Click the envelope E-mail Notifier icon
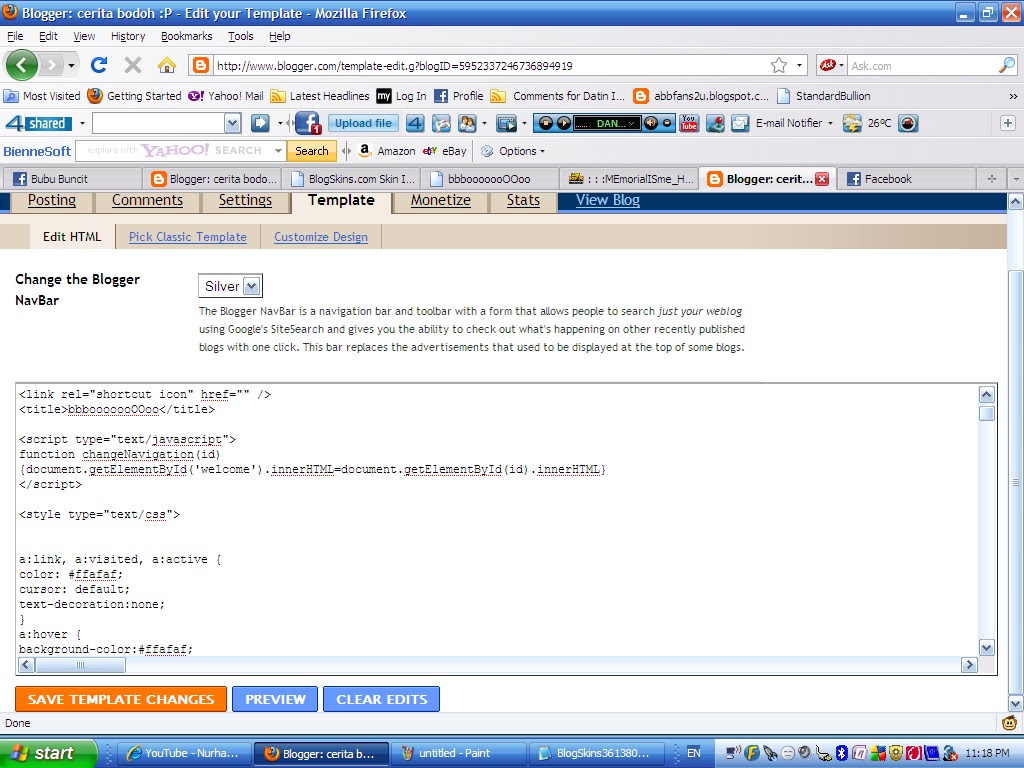The height and width of the screenshot is (768, 1024). pos(740,123)
